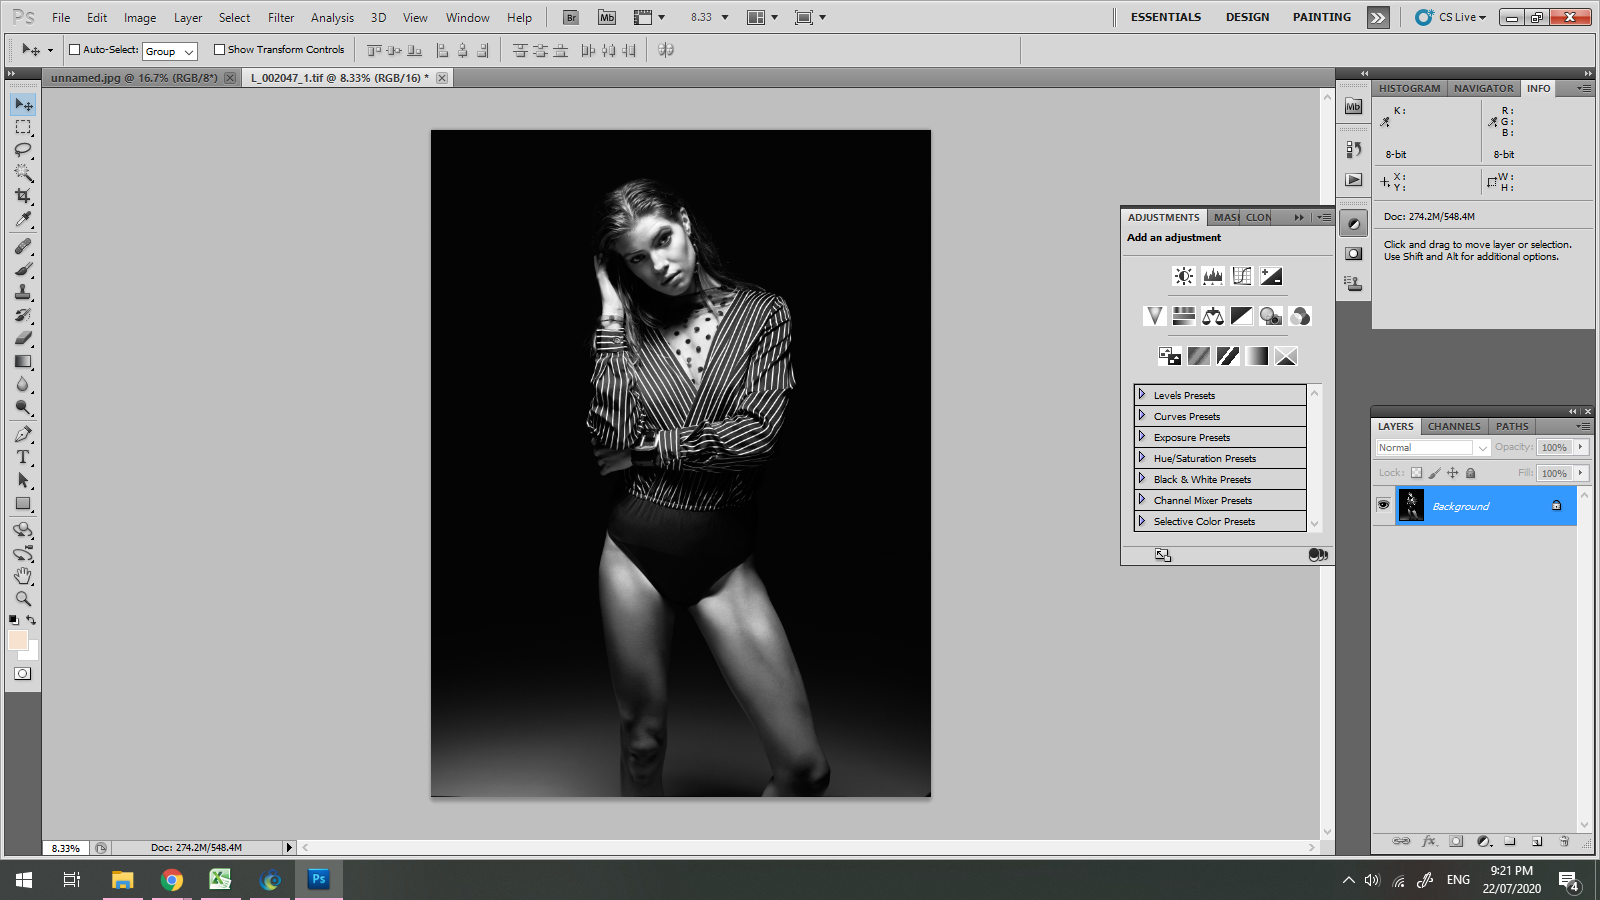
Task: Select the Lasso tool
Action: pyautogui.click(x=23, y=150)
